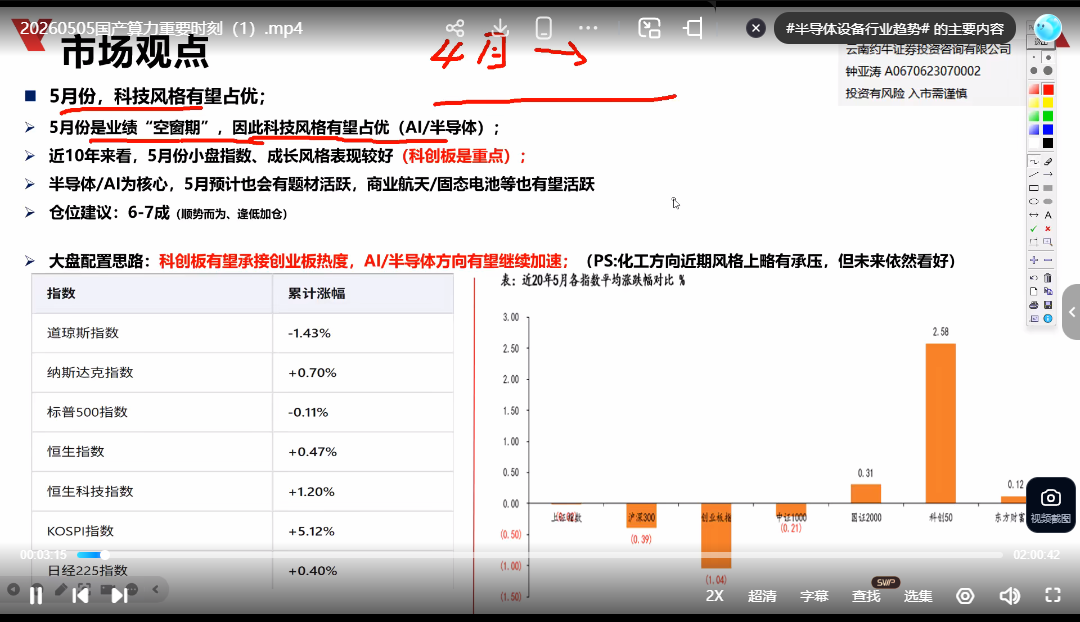Click the blue plus icon in annotation toolbar
Viewport: 1080px width, 622px height.
pos(1034,260)
